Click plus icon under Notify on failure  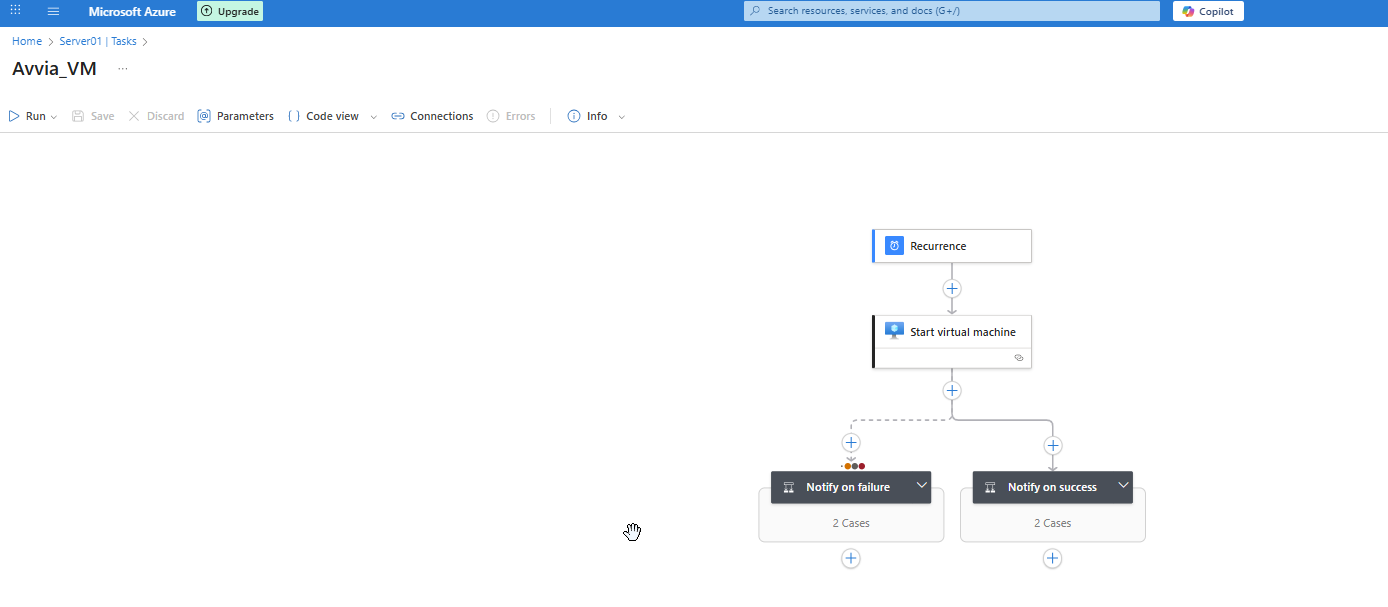[x=850, y=559]
